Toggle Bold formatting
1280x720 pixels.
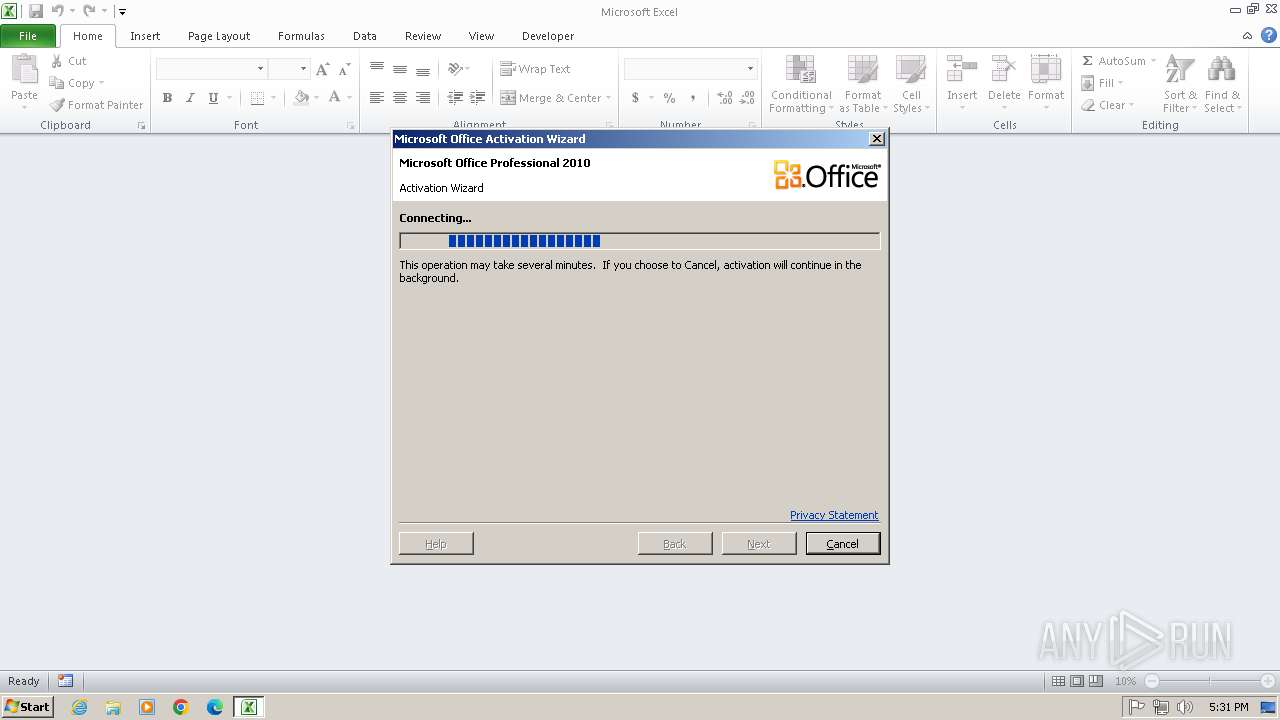167,98
